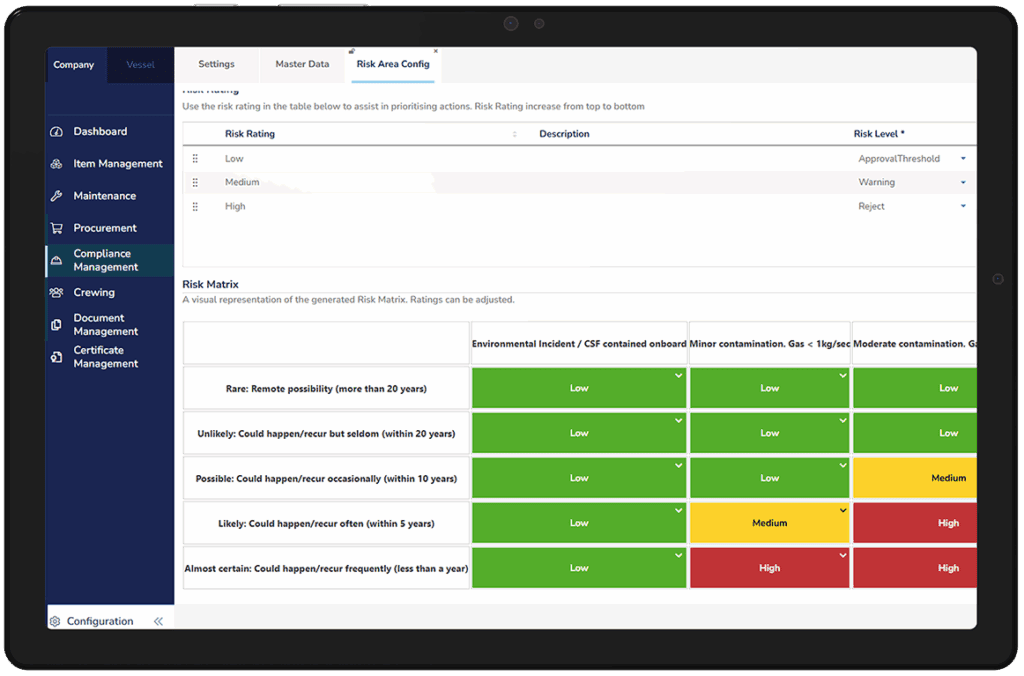Switch to the Master Data tab
1024x676 pixels.
302,64
